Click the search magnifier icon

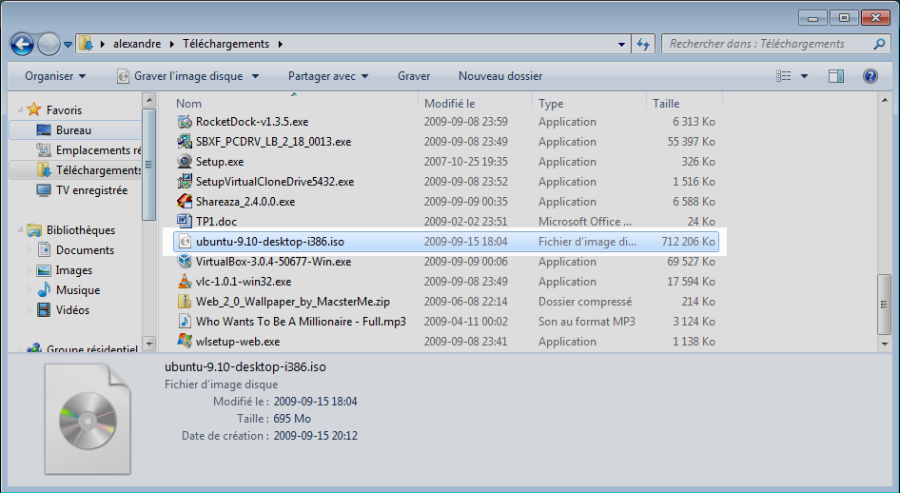879,44
